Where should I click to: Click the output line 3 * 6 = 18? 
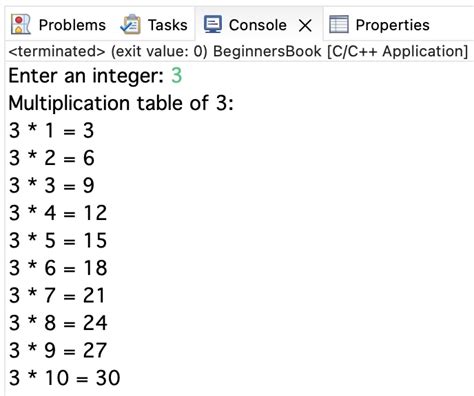coord(58,268)
